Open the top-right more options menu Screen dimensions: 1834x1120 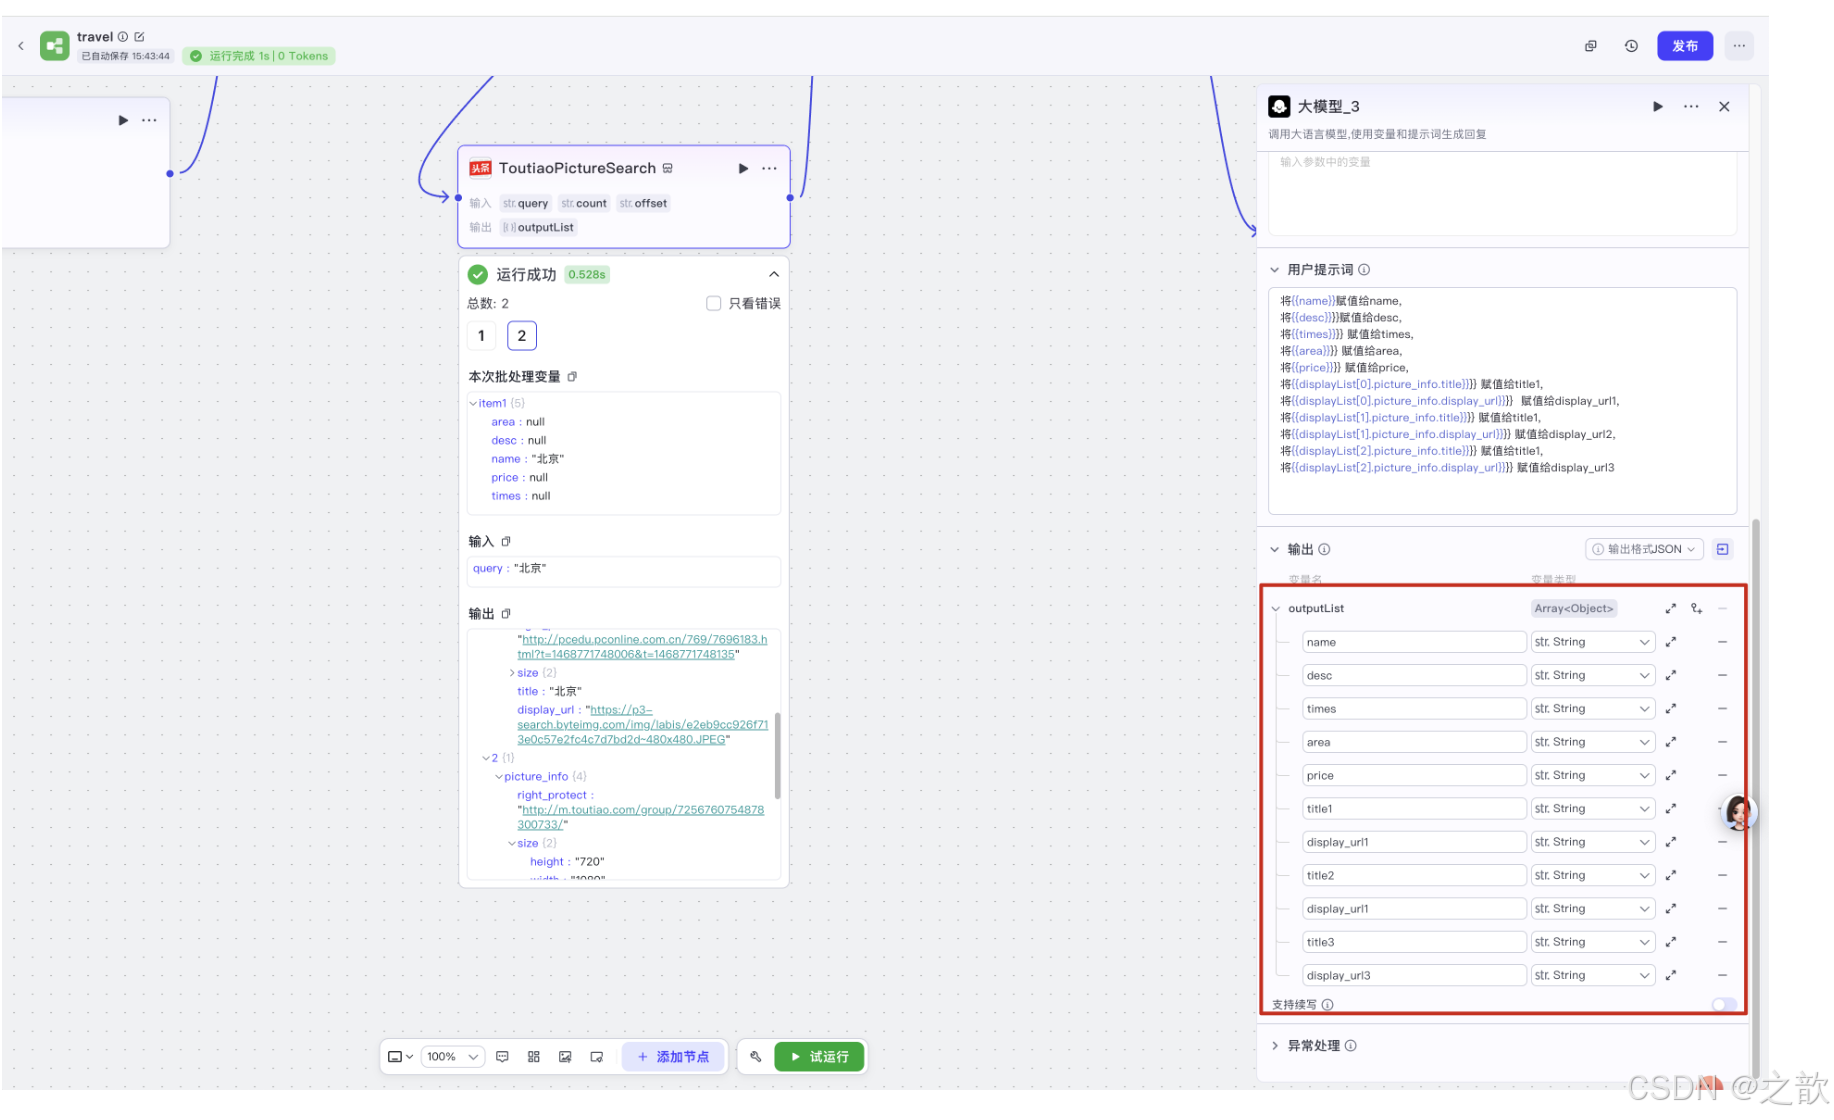[1739, 46]
